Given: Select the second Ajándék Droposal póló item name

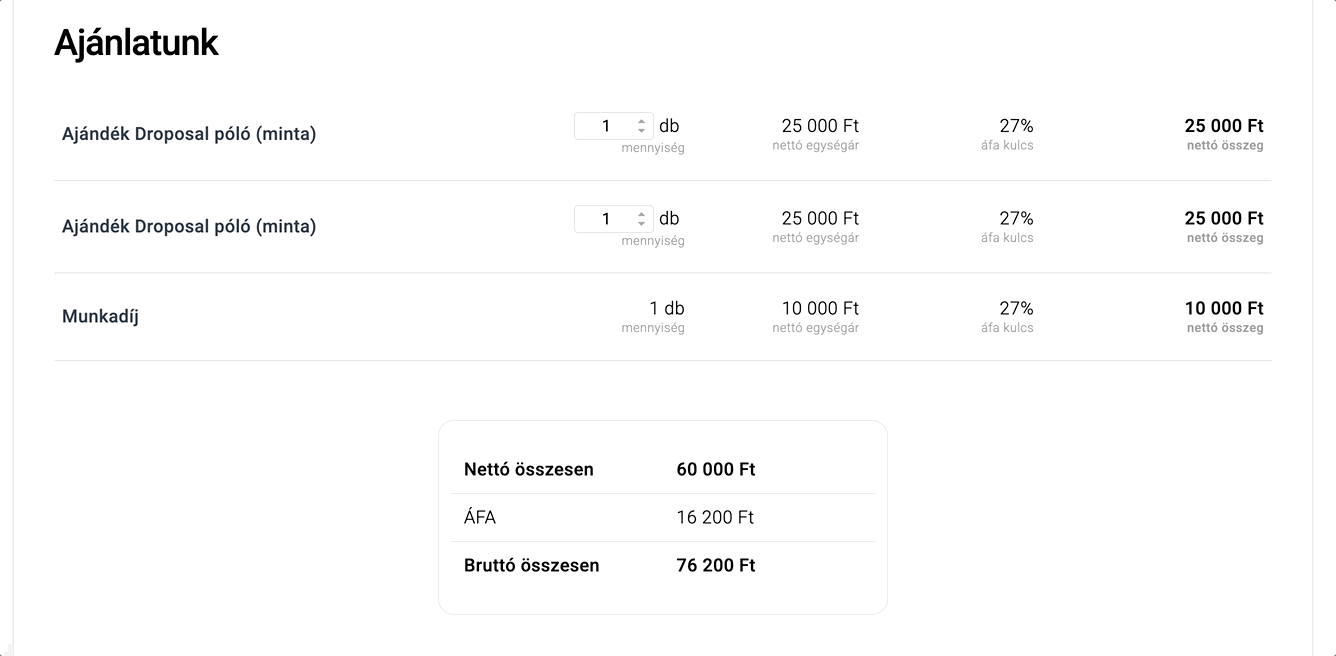Looking at the screenshot, I should 189,226.
